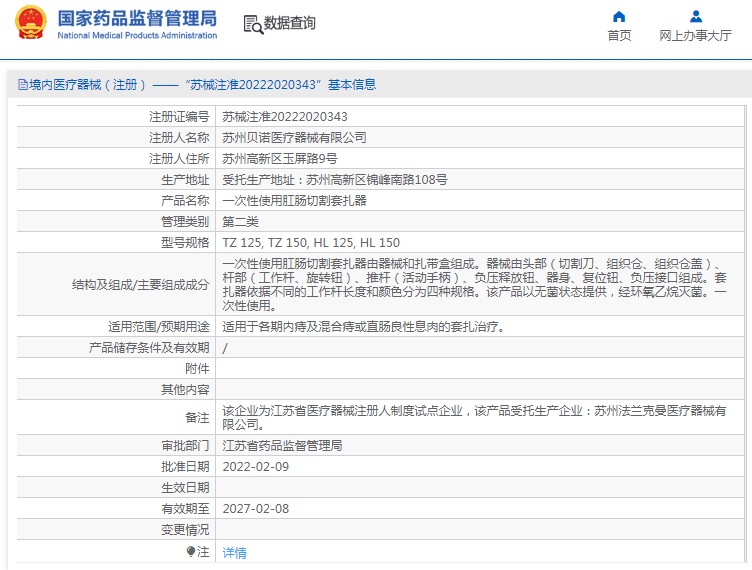Image resolution: width=752 pixels, height=570 pixels.
Task: Click the 适用范围/预期用途 row label
Action: (x=159, y=327)
